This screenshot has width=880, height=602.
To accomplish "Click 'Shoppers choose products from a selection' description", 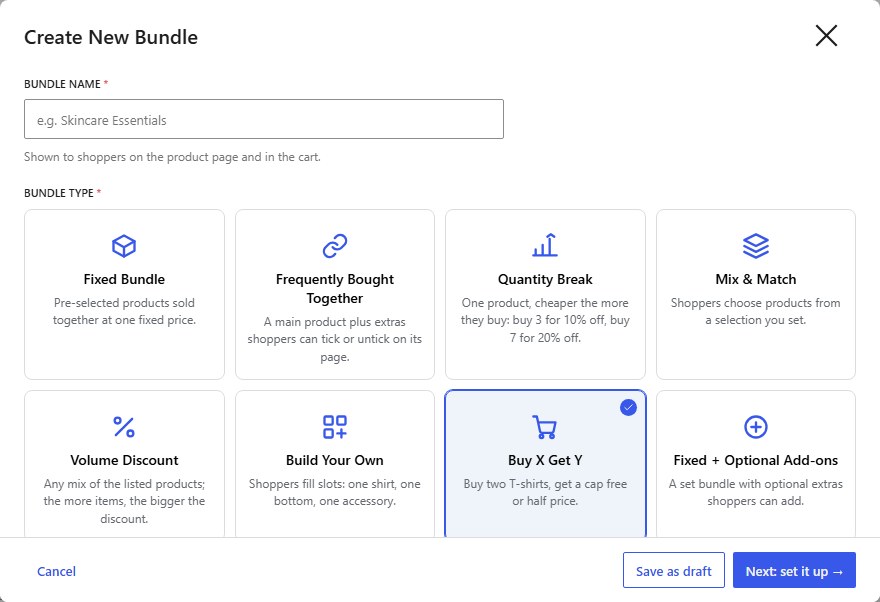I will click(x=755, y=311).
